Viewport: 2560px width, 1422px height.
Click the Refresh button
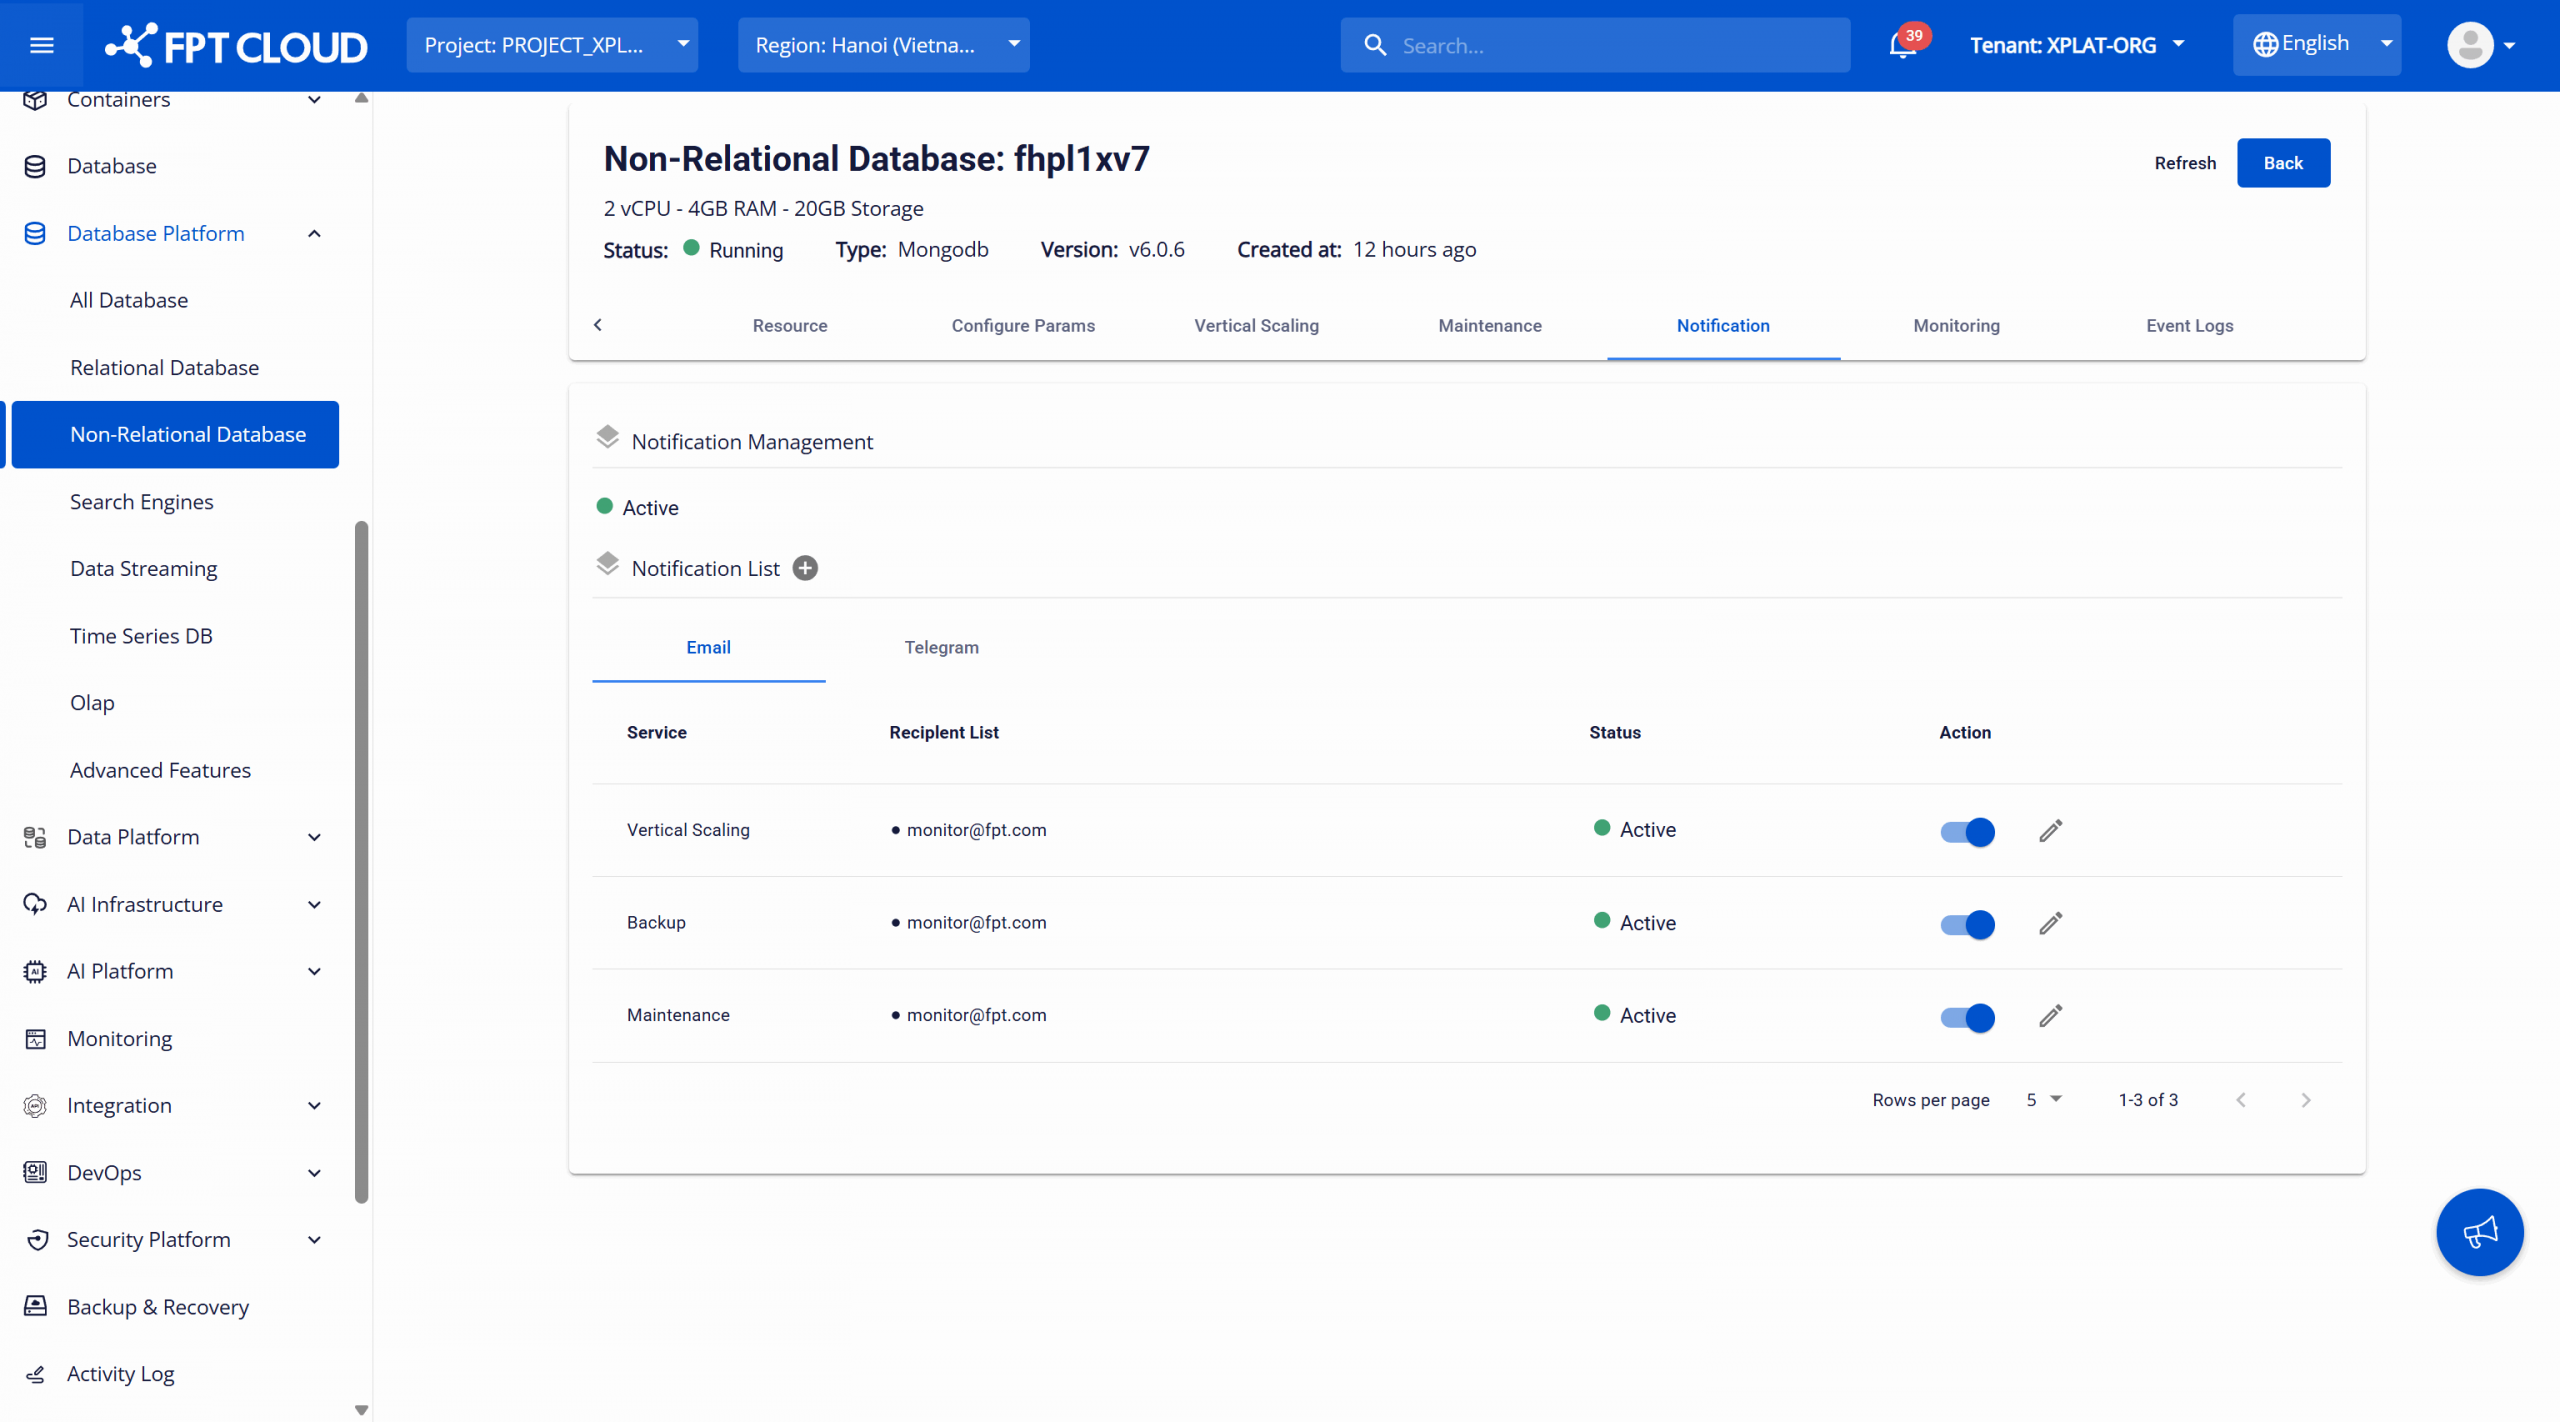pyautogui.click(x=2184, y=163)
